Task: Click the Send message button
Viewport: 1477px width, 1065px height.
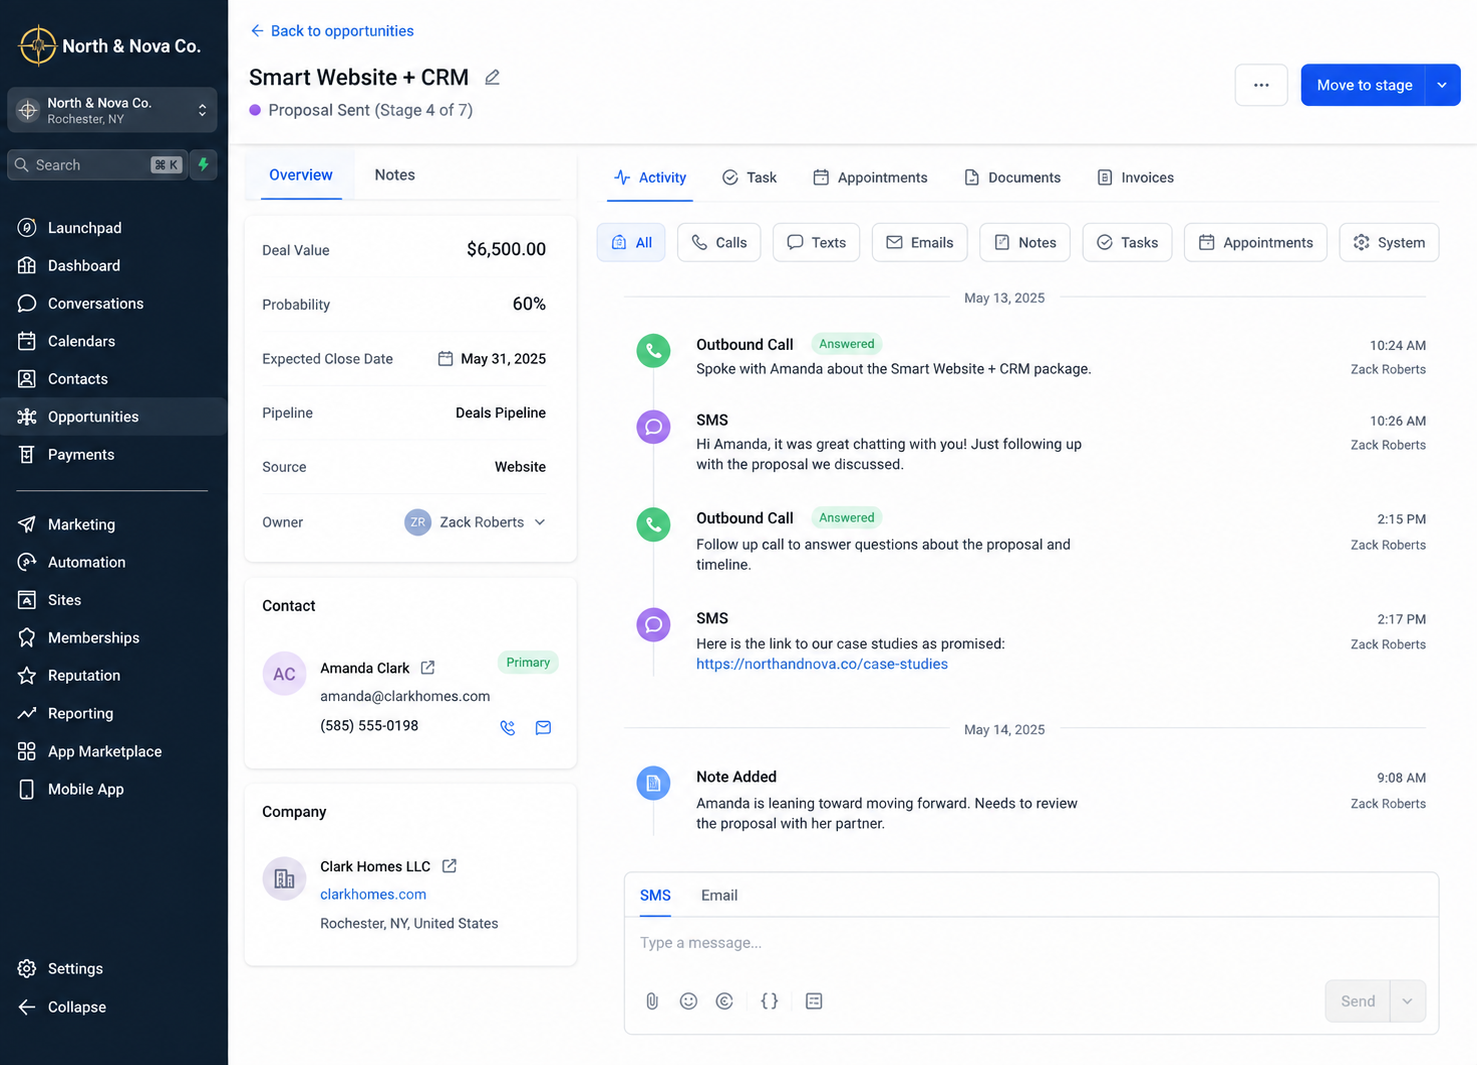Action: click(1358, 1001)
